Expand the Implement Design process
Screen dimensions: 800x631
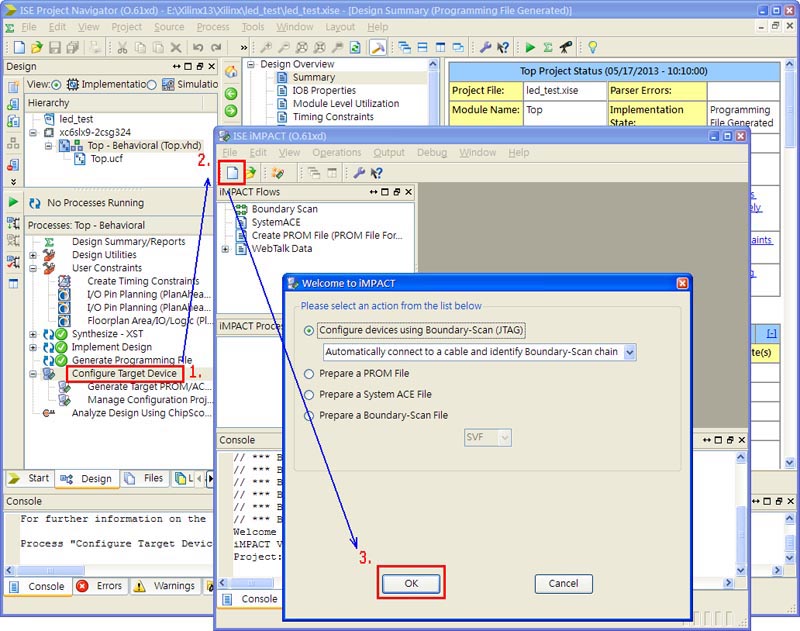click(x=33, y=348)
